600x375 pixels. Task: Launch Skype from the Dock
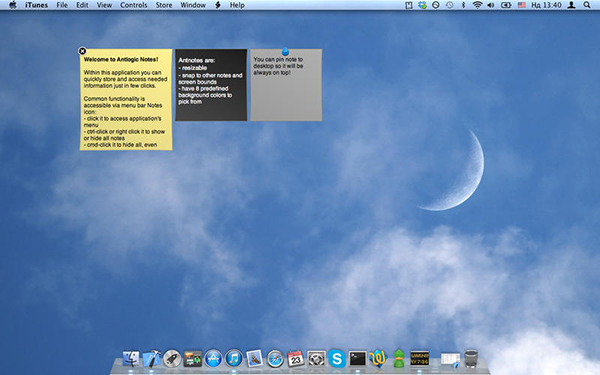pyautogui.click(x=337, y=359)
